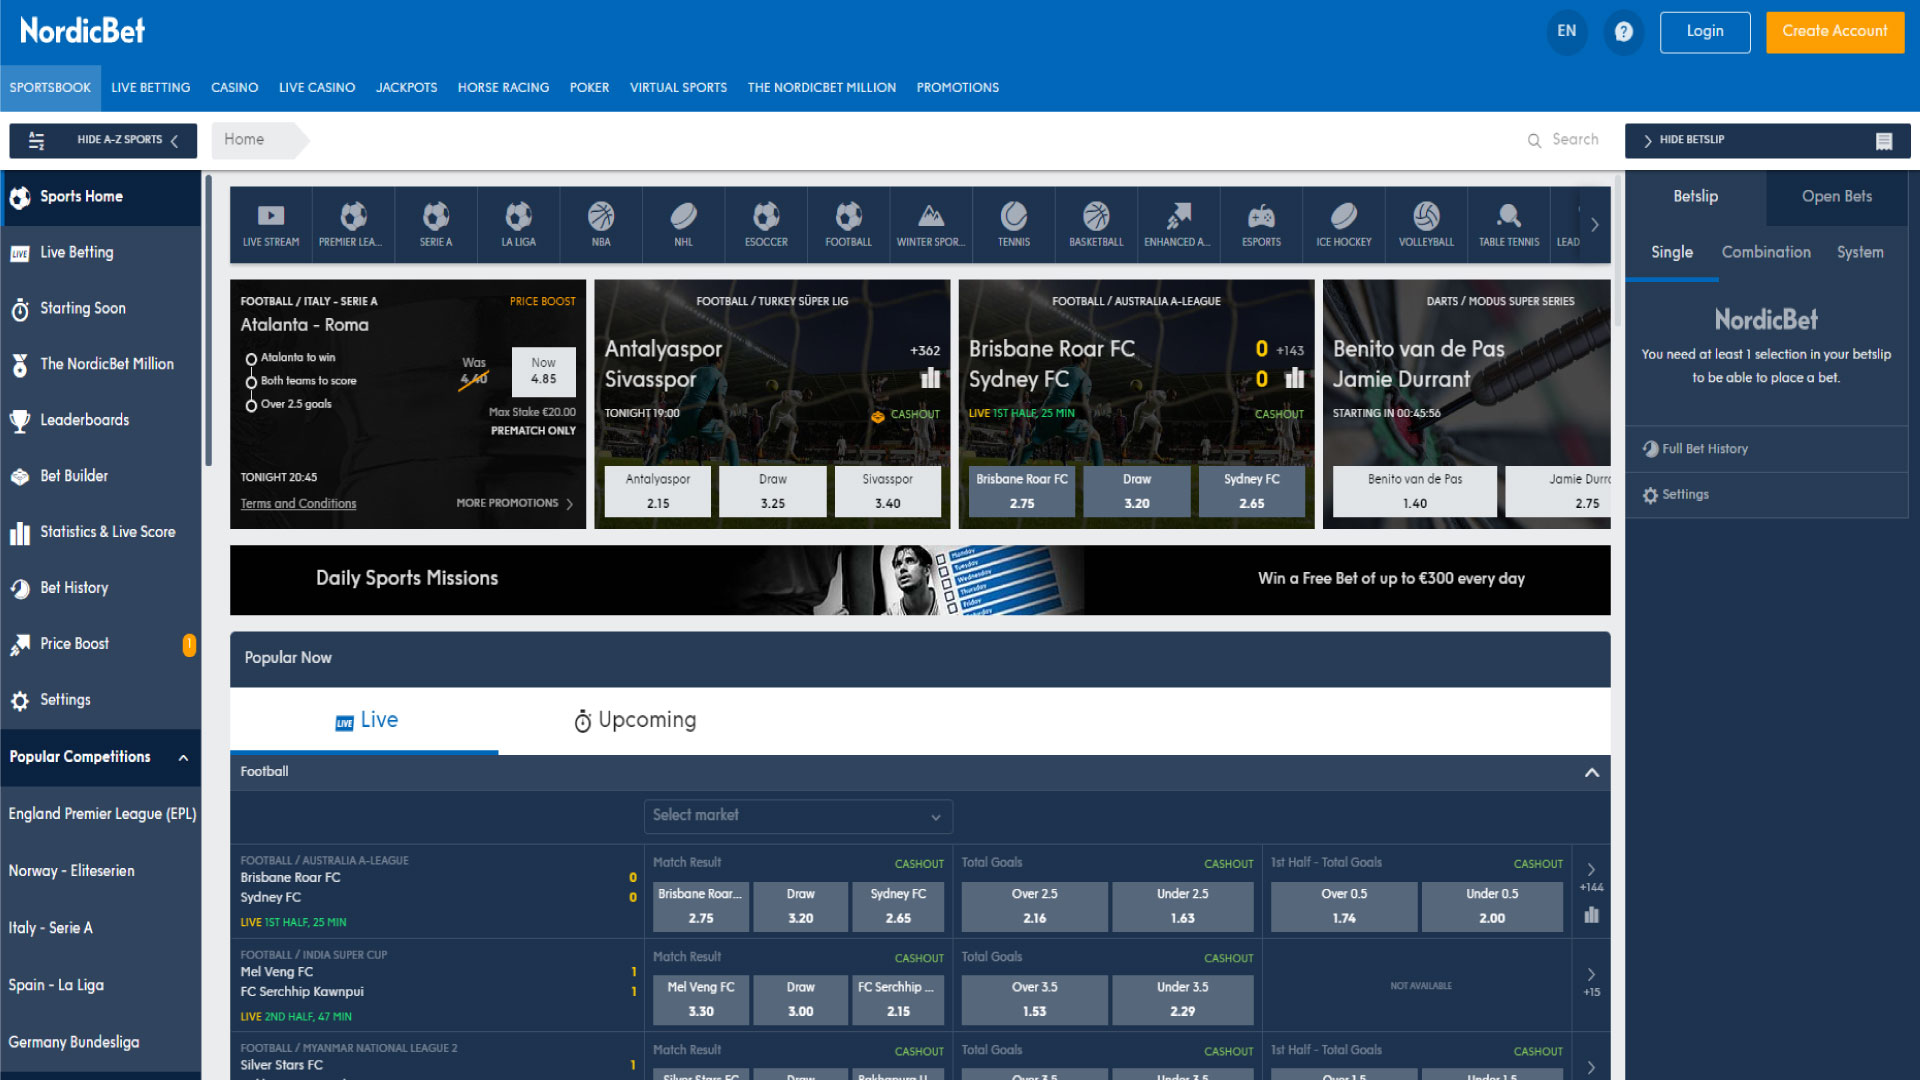
Task: Switch to Live Betting menu
Action: (x=151, y=88)
